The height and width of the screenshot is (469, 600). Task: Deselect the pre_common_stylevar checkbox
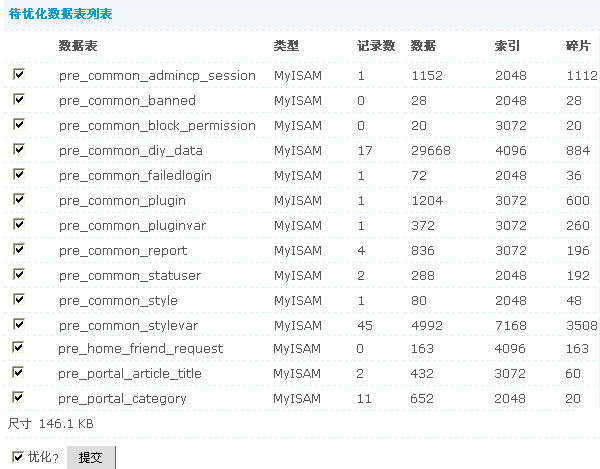tap(19, 324)
